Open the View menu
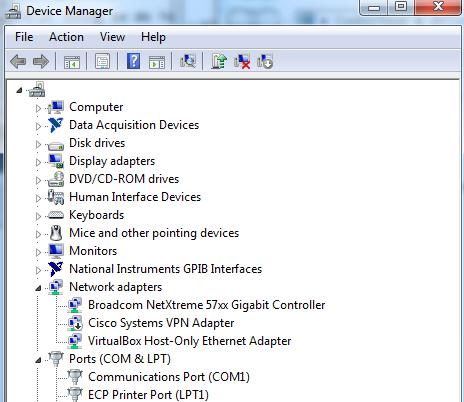This screenshot has width=464, height=402. click(x=112, y=37)
